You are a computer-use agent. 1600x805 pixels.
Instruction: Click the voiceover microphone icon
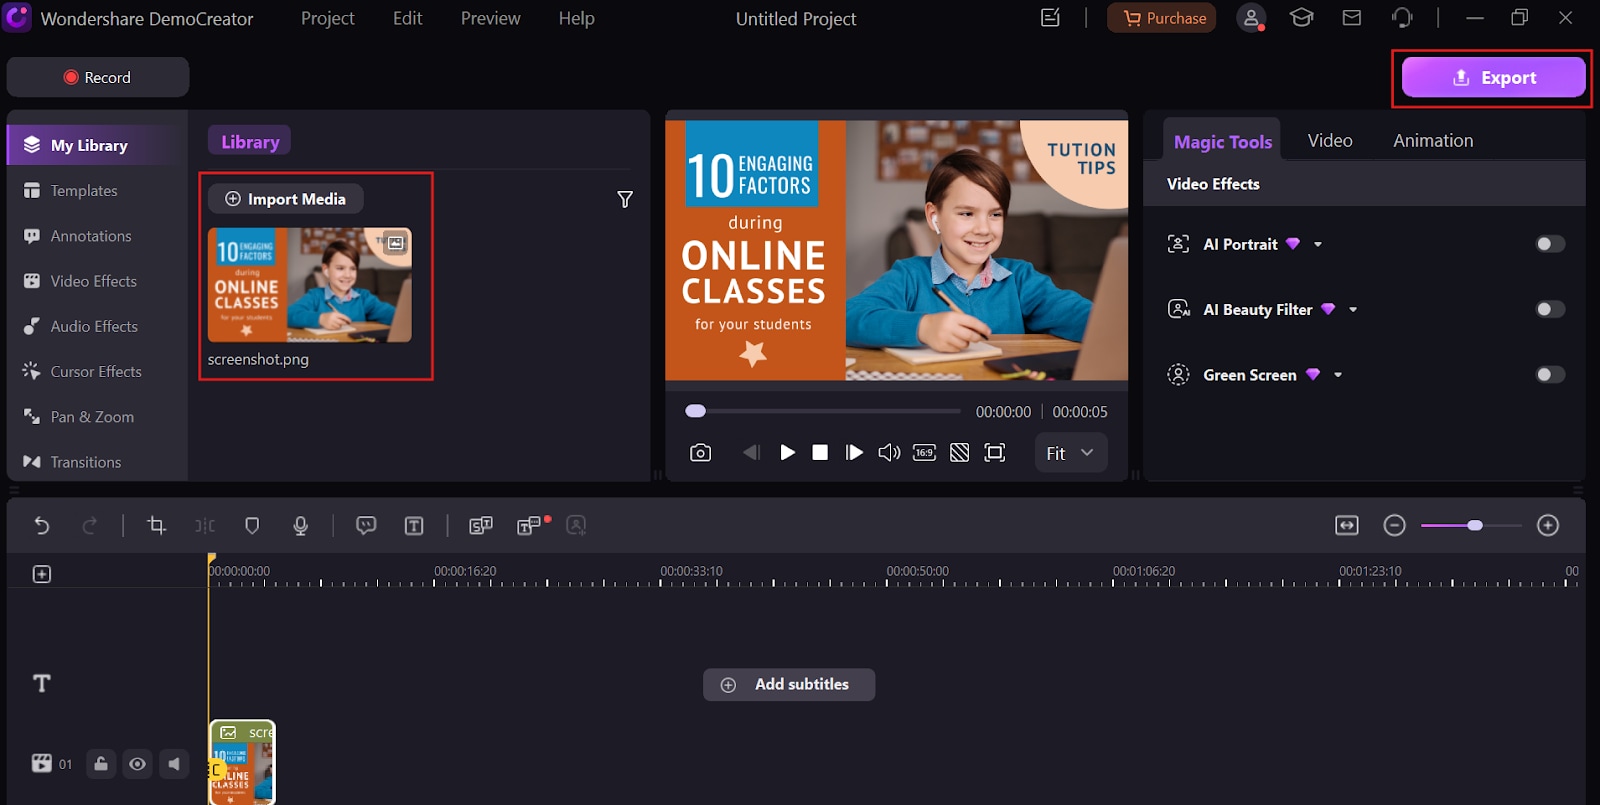[x=300, y=525]
